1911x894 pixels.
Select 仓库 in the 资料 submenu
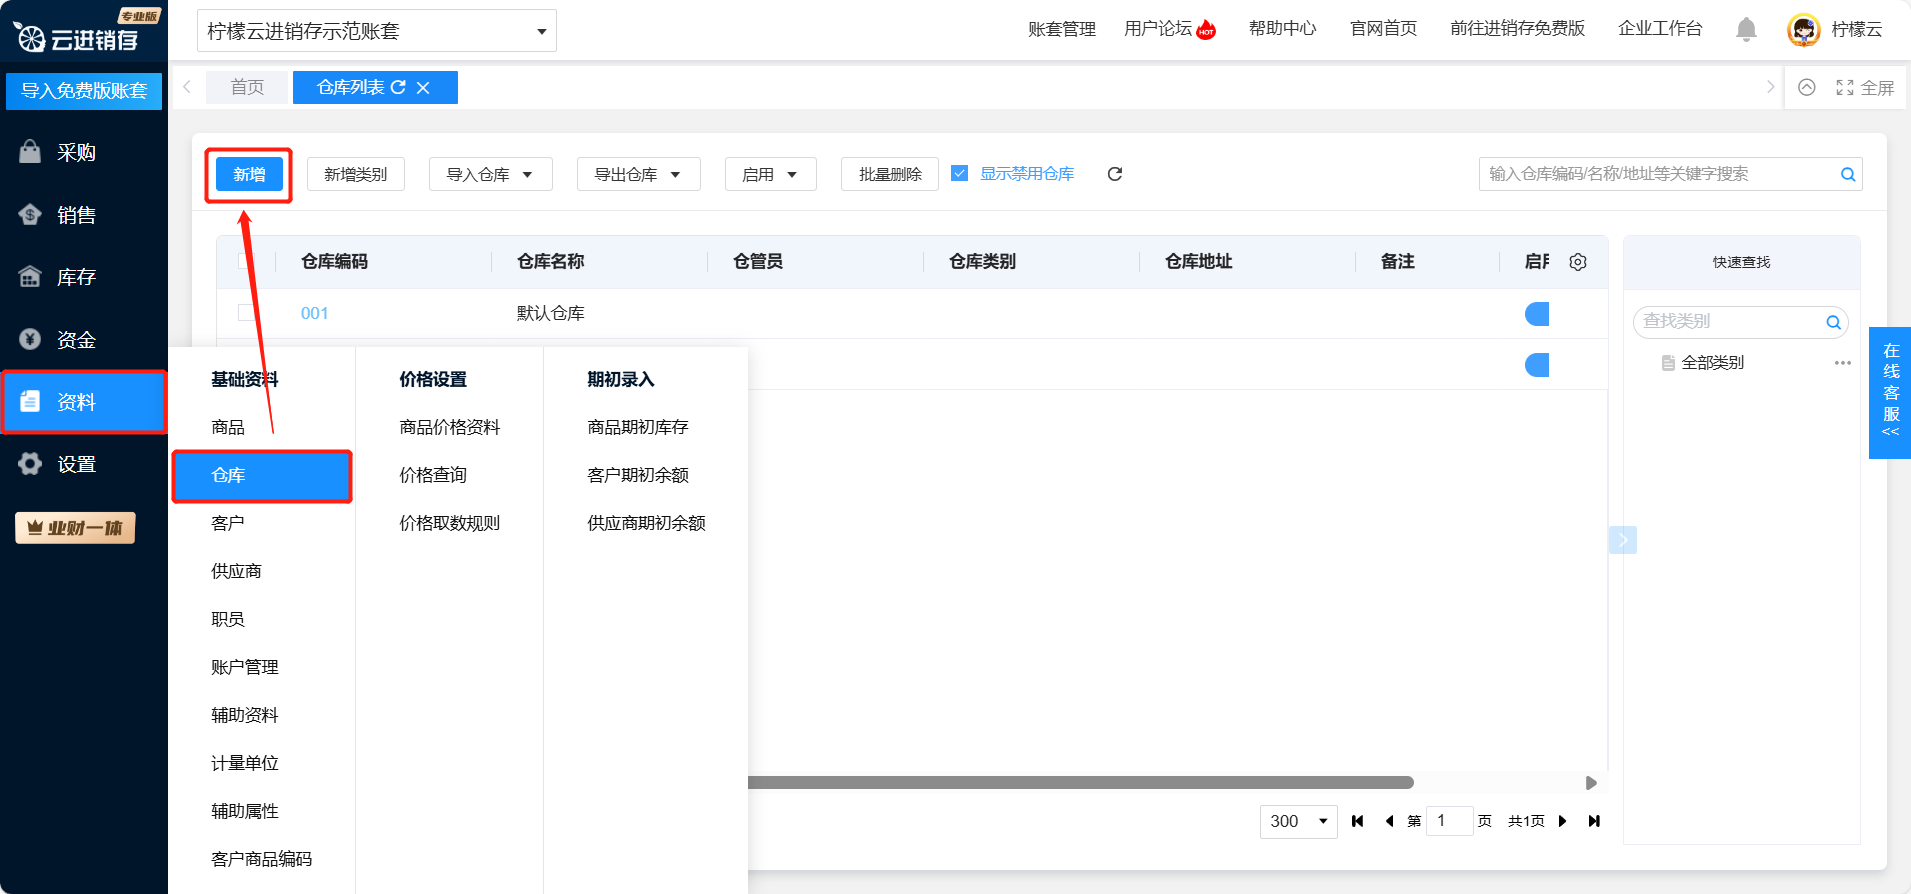pos(262,476)
